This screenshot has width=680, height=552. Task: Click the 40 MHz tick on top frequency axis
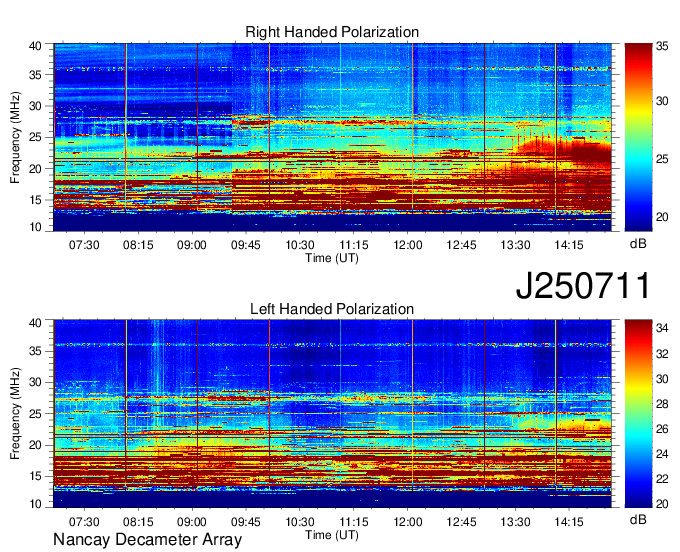[x=36, y=46]
